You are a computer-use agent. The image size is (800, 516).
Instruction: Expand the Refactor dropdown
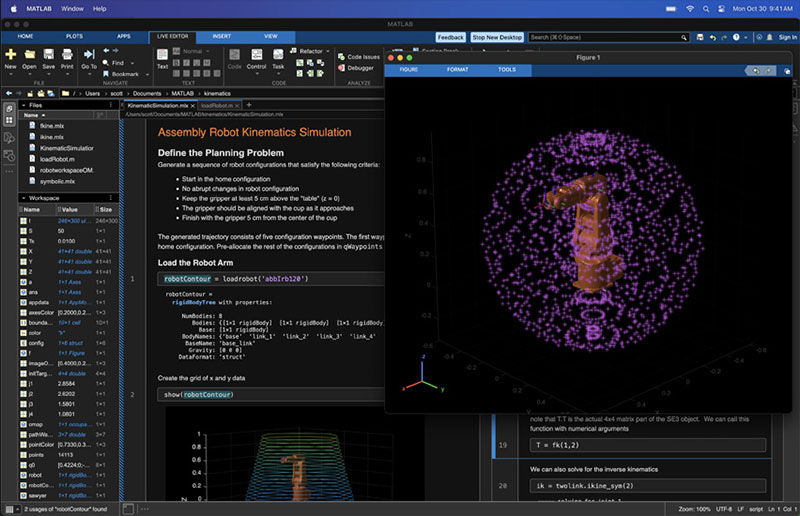313,50
